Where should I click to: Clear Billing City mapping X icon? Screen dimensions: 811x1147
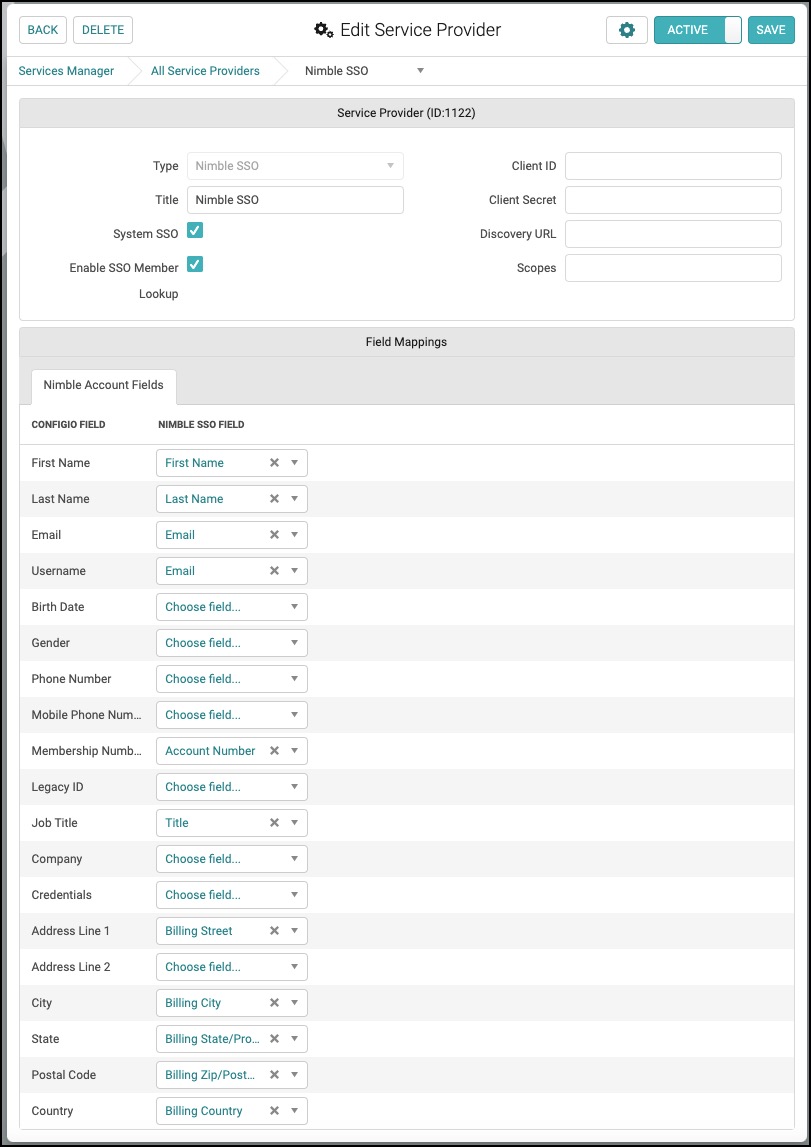click(274, 1003)
